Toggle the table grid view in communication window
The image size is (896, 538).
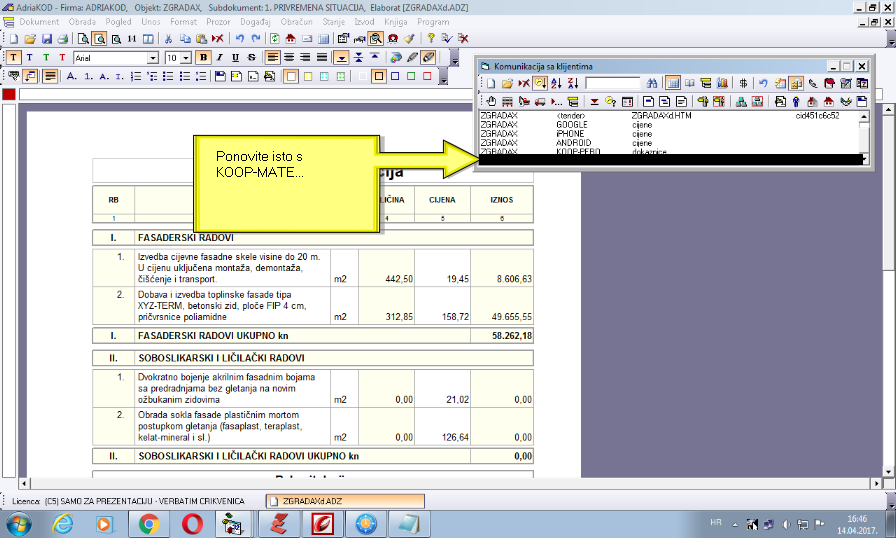coord(673,83)
